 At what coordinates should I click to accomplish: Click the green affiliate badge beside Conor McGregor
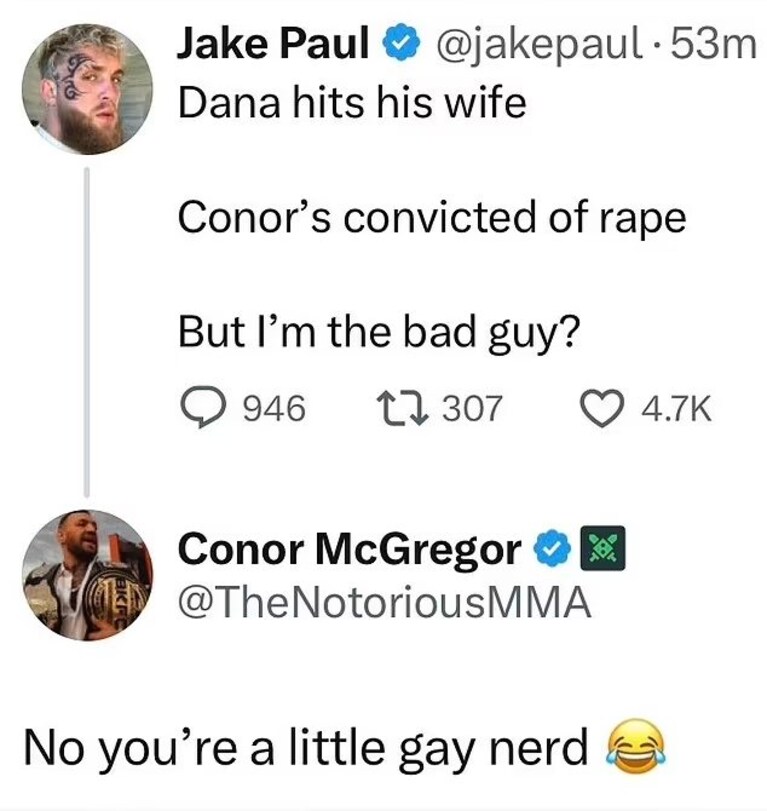(603, 548)
